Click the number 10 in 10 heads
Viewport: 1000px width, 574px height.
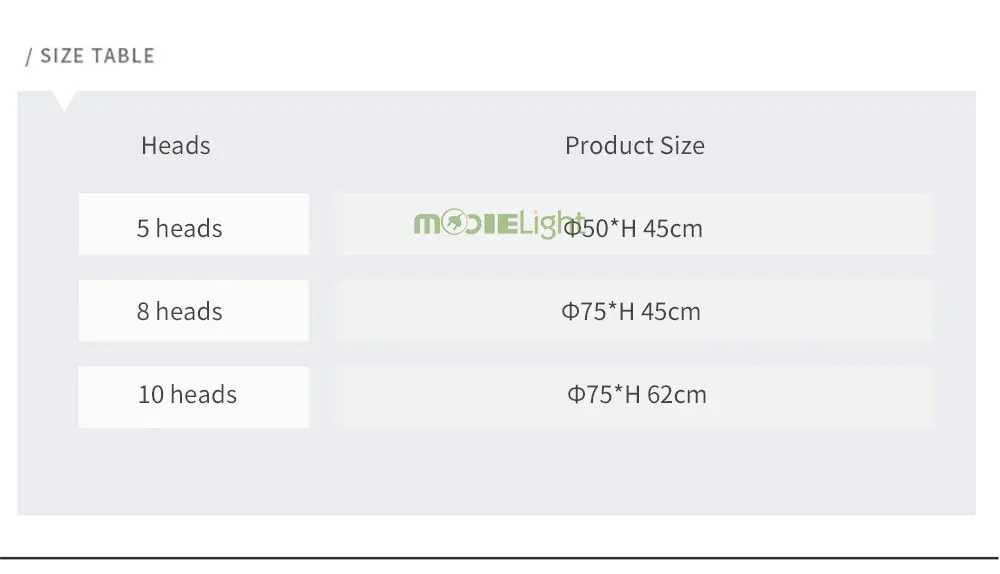pyautogui.click(x=151, y=394)
